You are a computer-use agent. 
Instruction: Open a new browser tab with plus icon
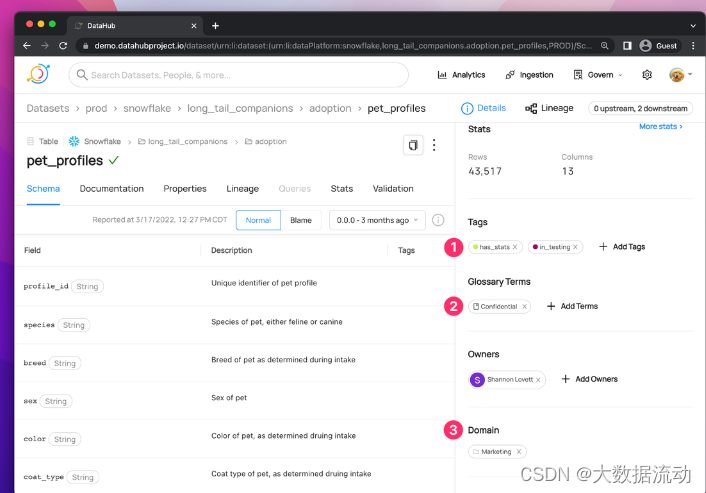click(x=215, y=26)
